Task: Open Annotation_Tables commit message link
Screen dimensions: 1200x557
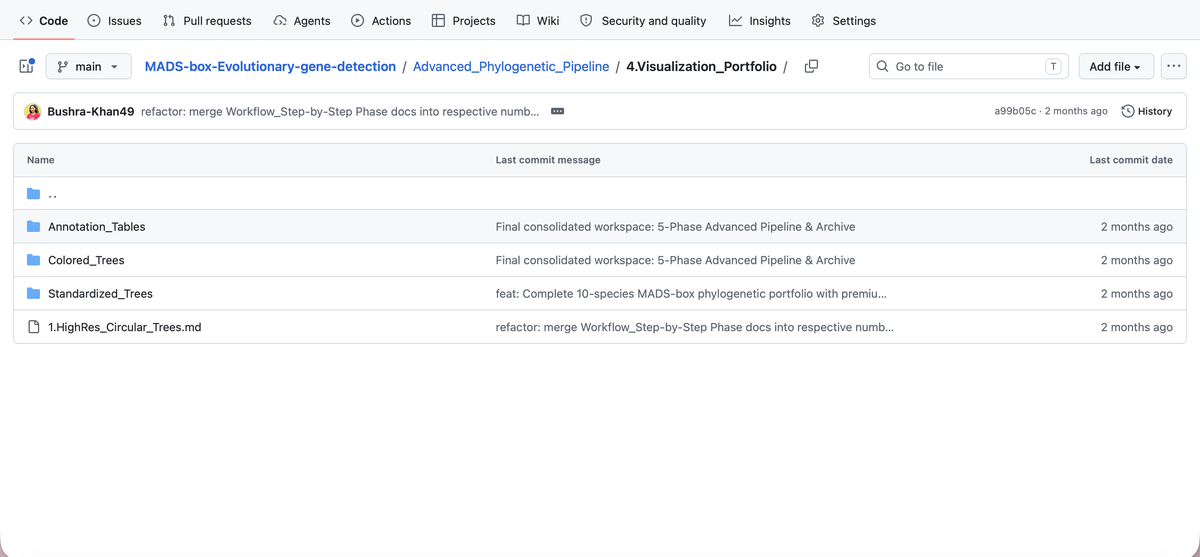Action: [675, 227]
